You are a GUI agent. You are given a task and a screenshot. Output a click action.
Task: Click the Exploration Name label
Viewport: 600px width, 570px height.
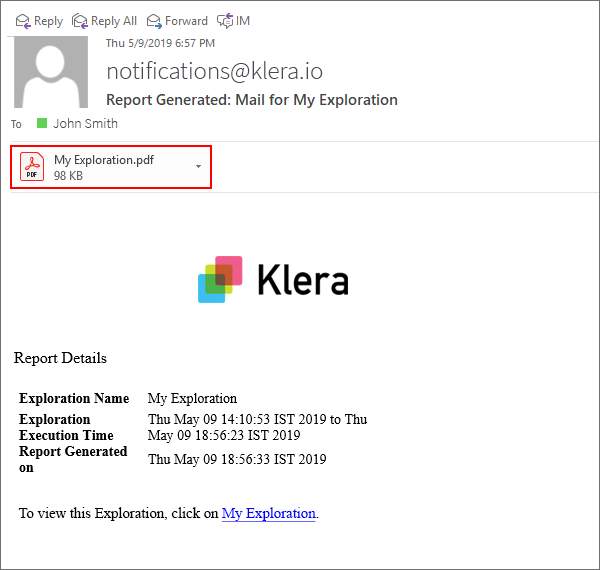(74, 398)
